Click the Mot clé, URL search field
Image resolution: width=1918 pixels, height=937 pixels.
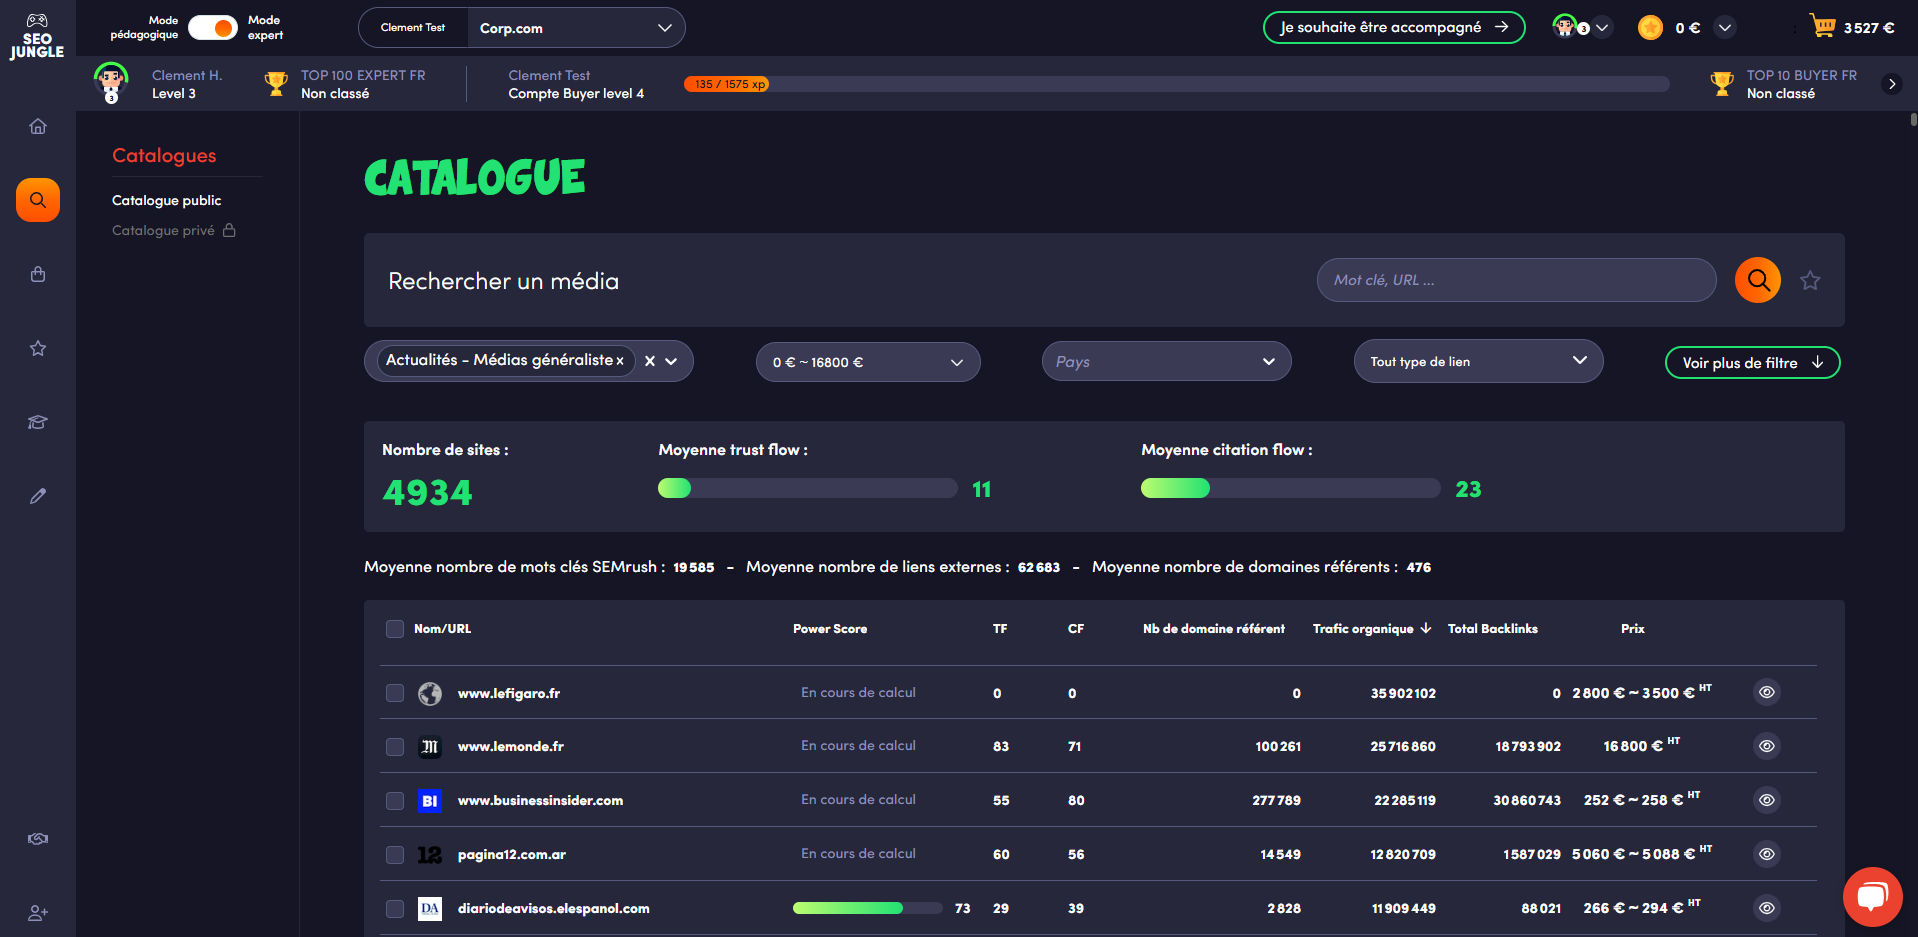click(1516, 280)
